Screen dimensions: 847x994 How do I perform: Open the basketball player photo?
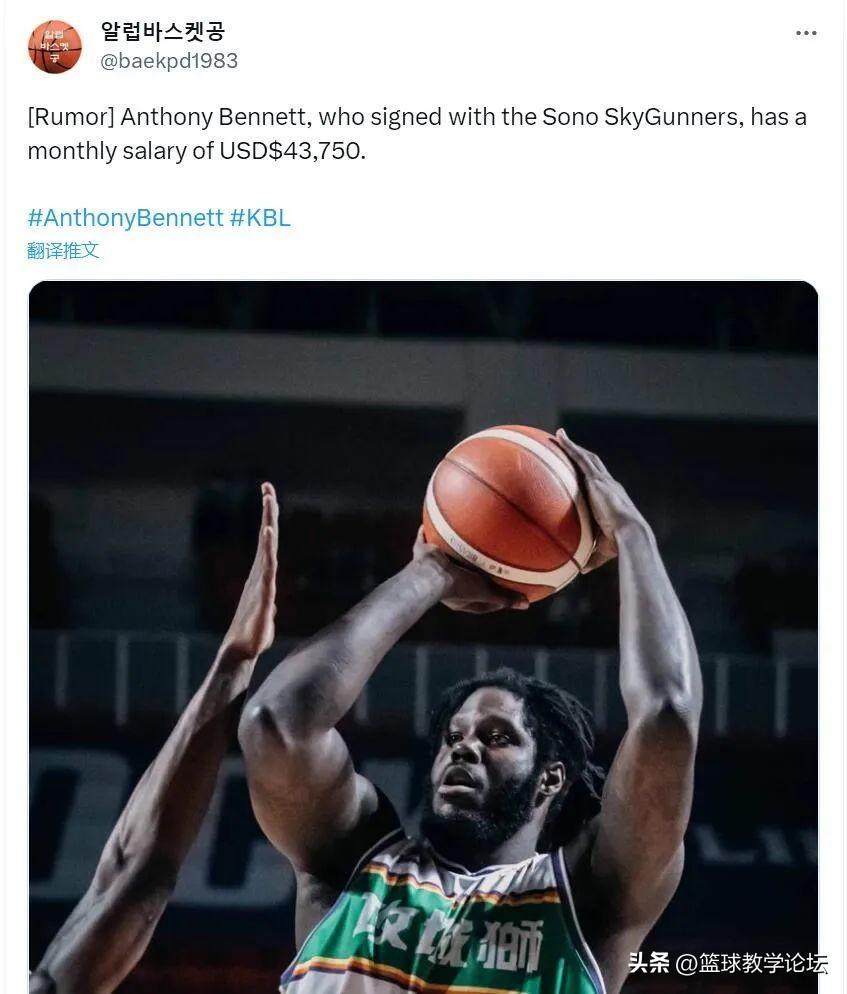pyautogui.click(x=424, y=636)
